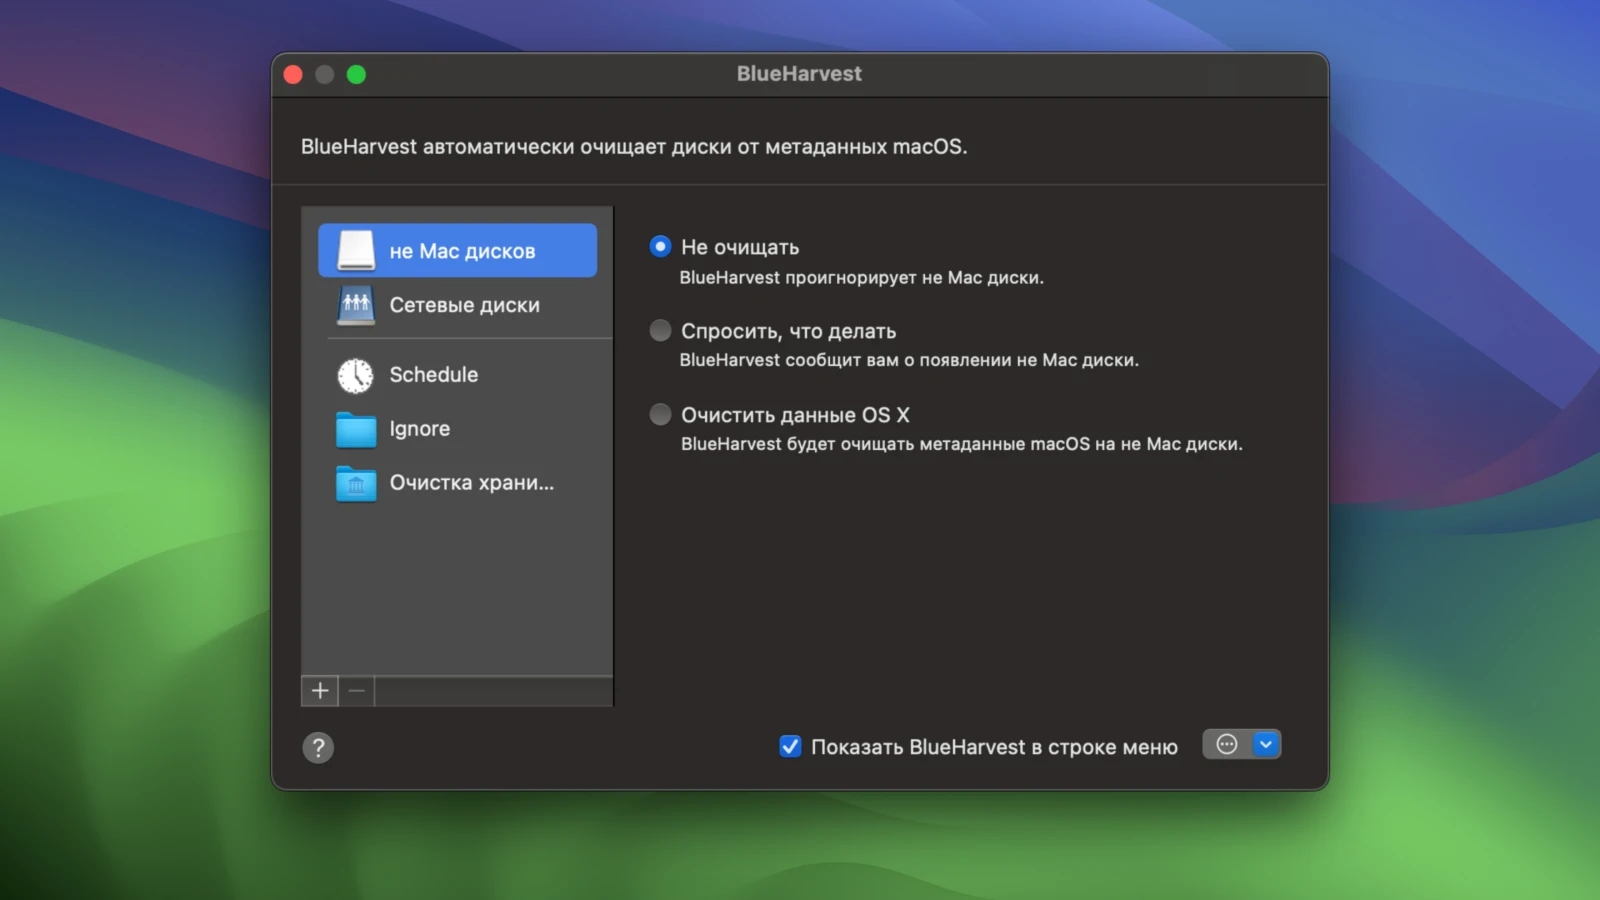Click the network drive icon for Сетевые диски
This screenshot has height=900, width=1600.
(356, 304)
